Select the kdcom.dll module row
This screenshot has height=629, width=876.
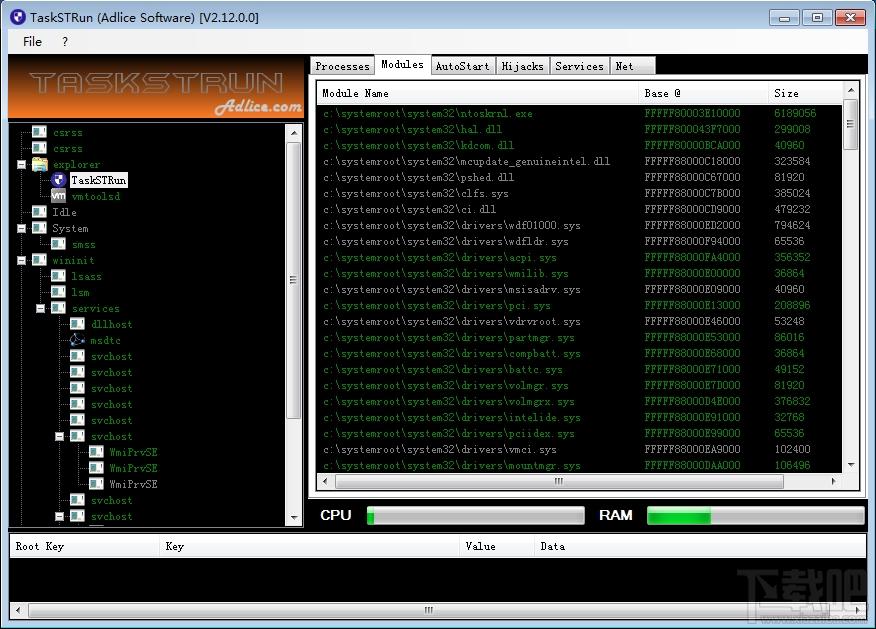tap(579, 145)
